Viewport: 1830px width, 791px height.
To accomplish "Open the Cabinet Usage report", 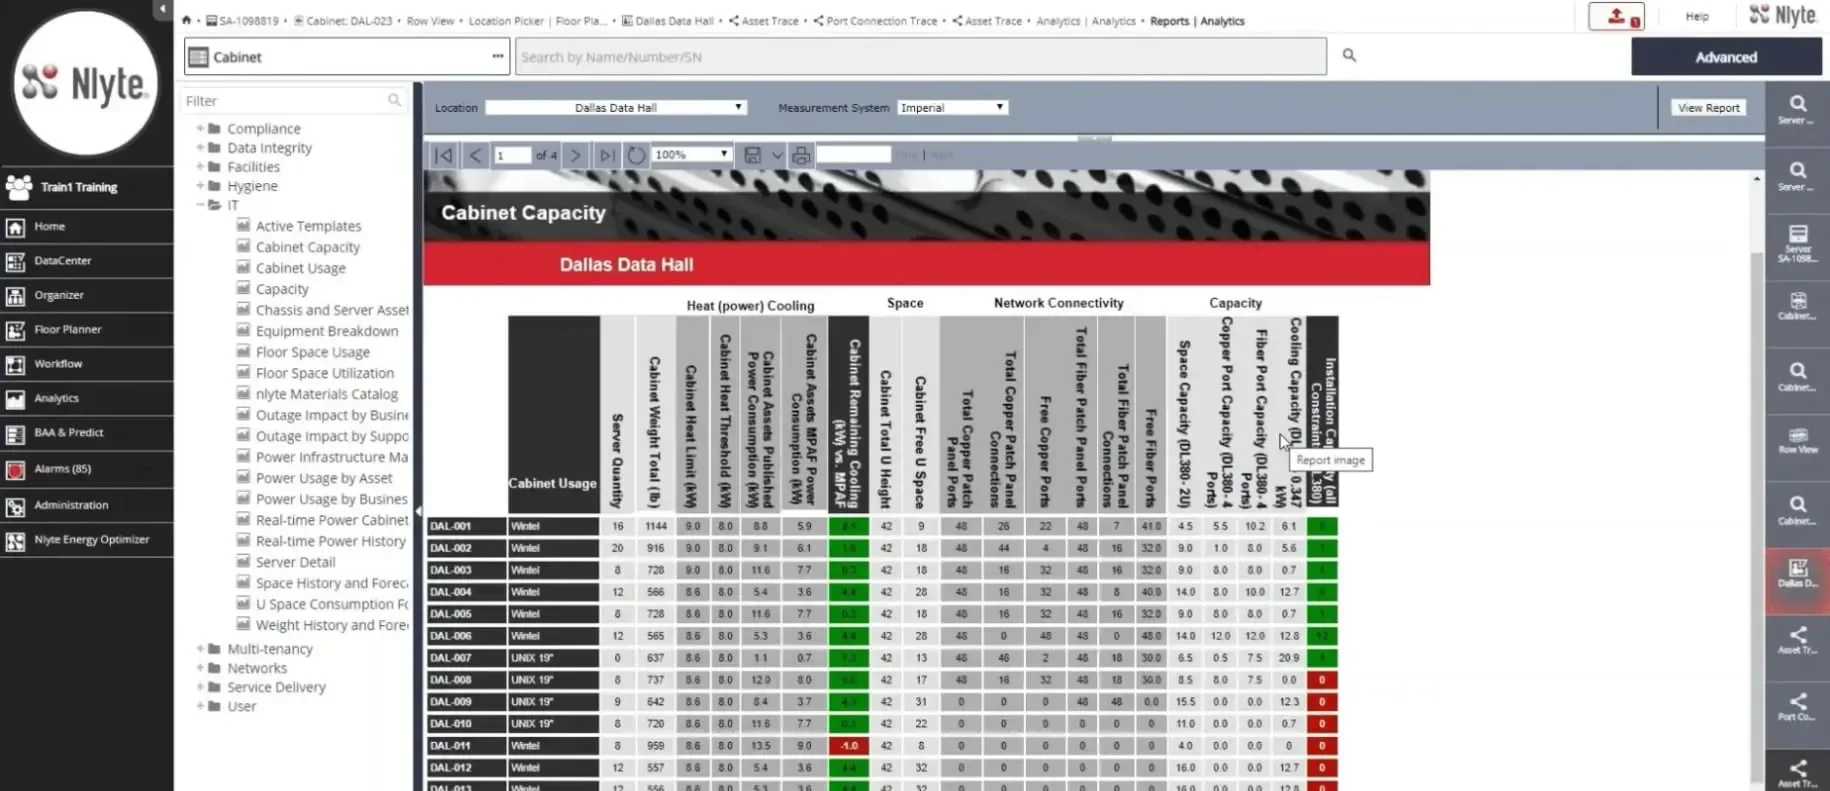I will (x=300, y=268).
